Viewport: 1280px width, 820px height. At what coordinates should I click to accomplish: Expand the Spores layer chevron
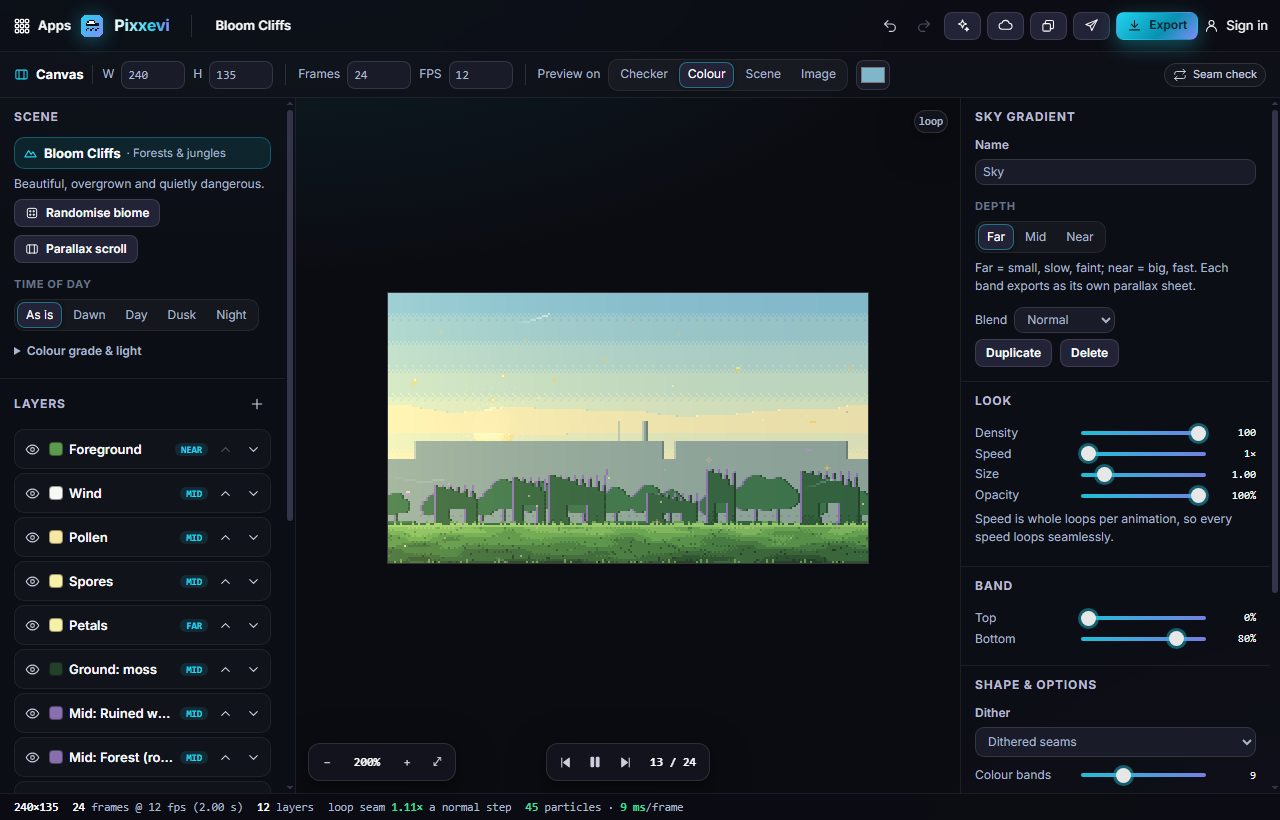point(254,582)
